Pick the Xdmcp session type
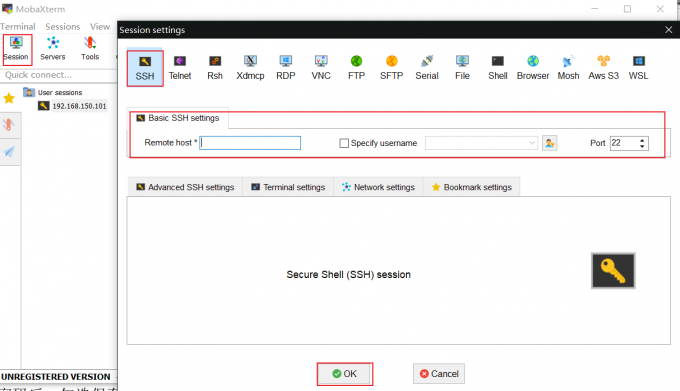This screenshot has width=680, height=391. (x=250, y=68)
